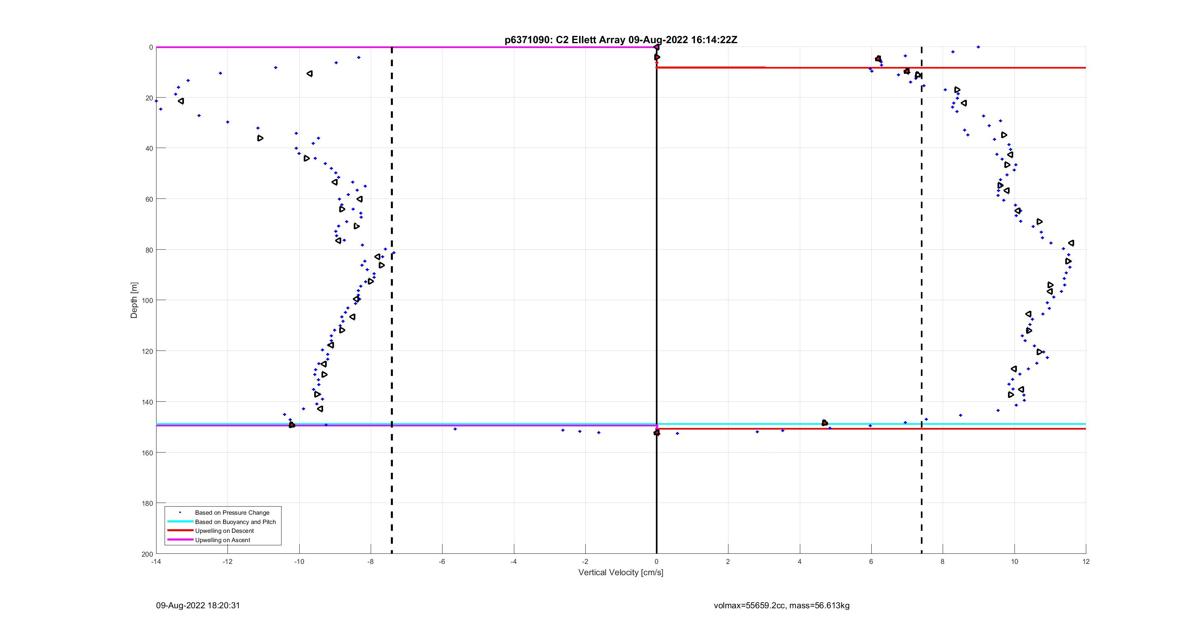Click depth axis tick label 140
This screenshot has height=622, width=1200.
(x=147, y=402)
